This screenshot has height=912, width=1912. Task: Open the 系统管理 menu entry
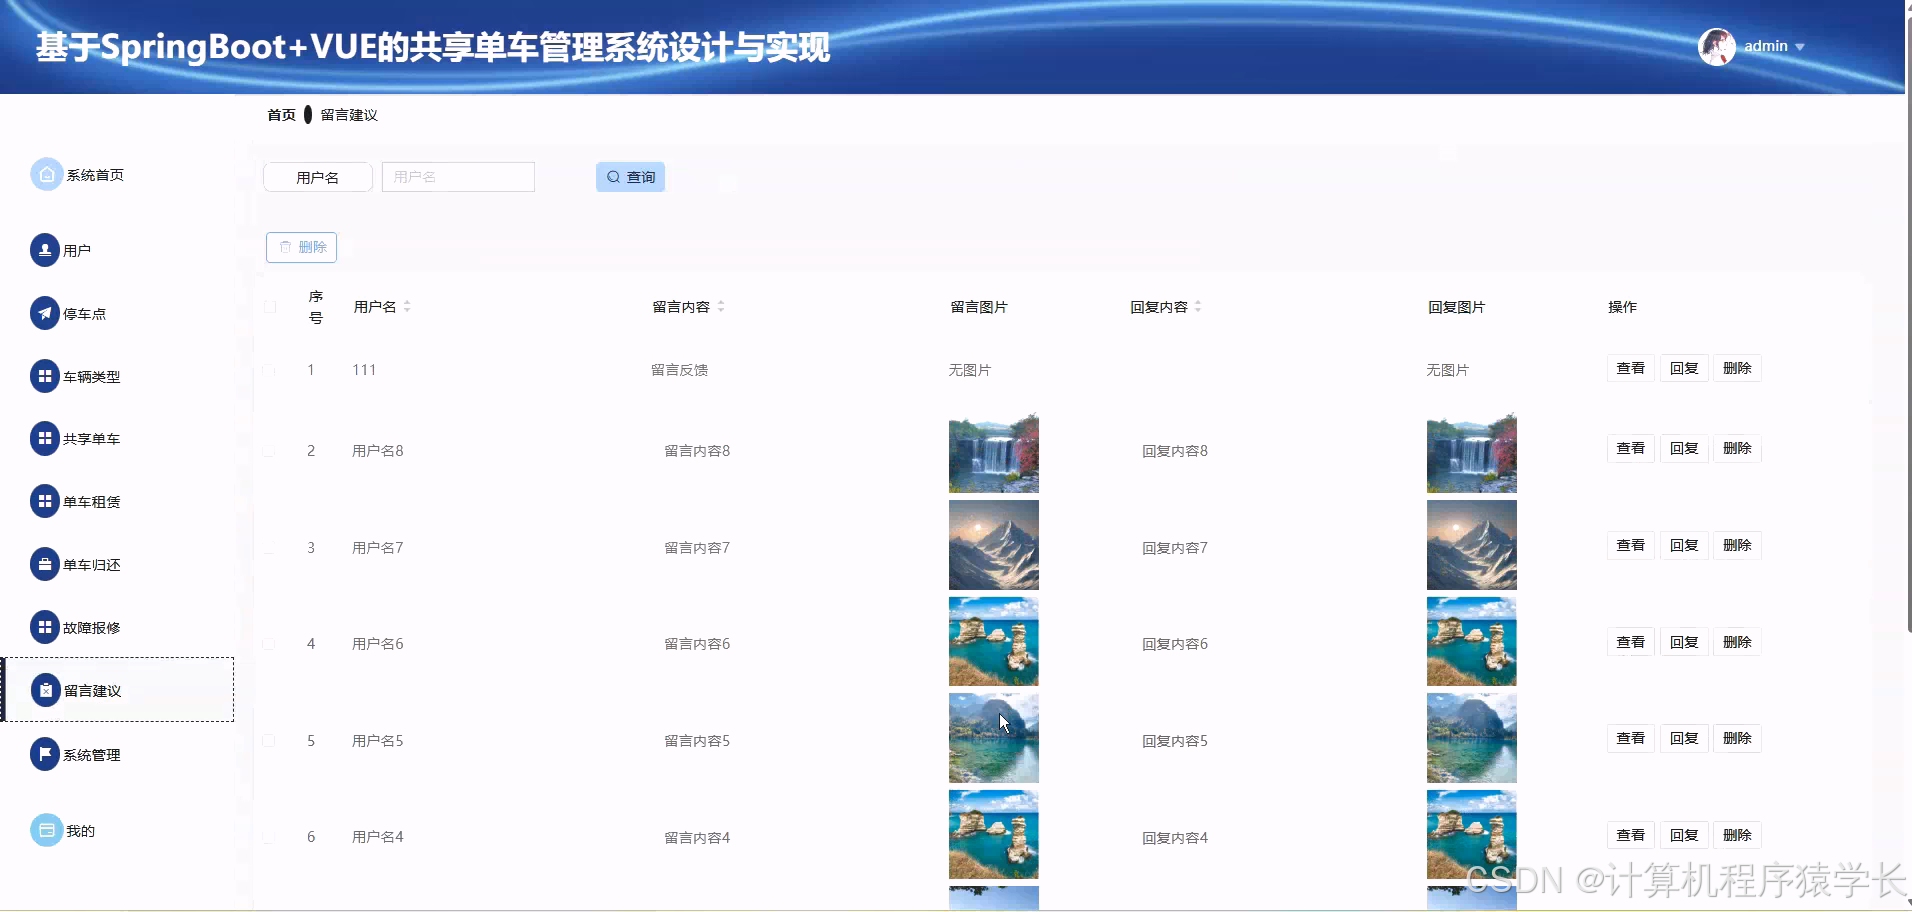pos(91,754)
